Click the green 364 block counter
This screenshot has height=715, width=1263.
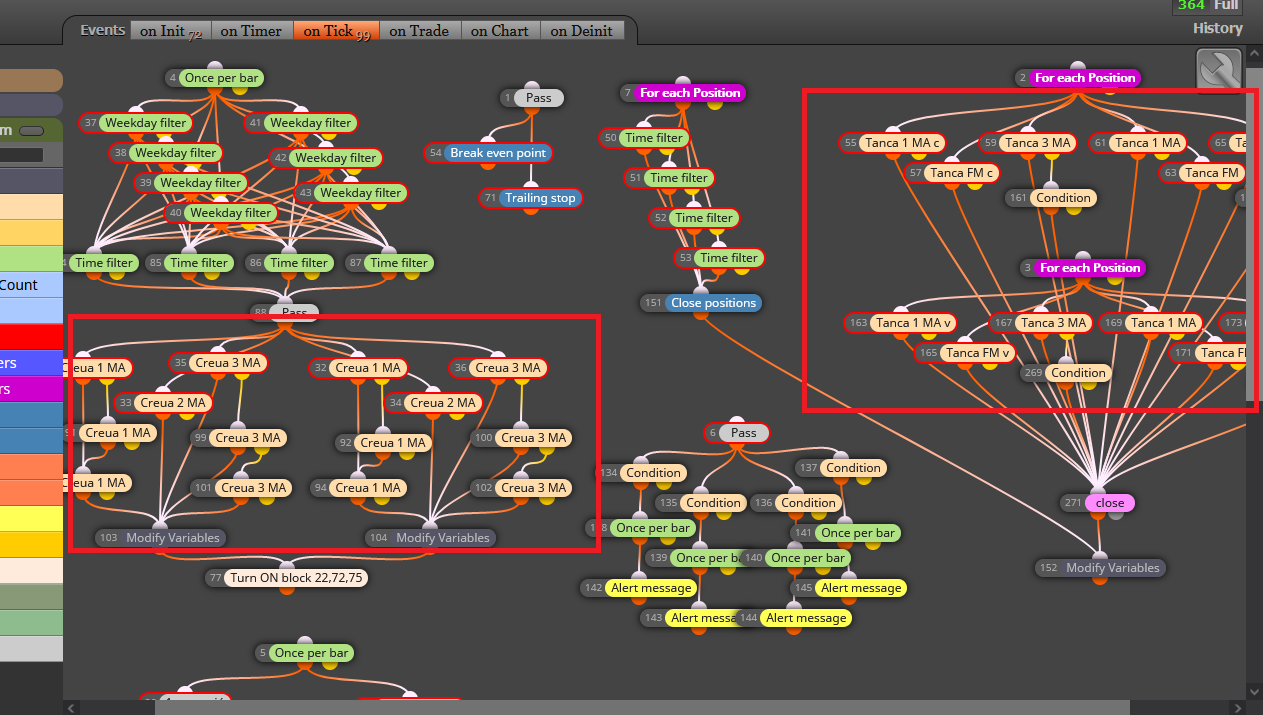pos(1191,5)
